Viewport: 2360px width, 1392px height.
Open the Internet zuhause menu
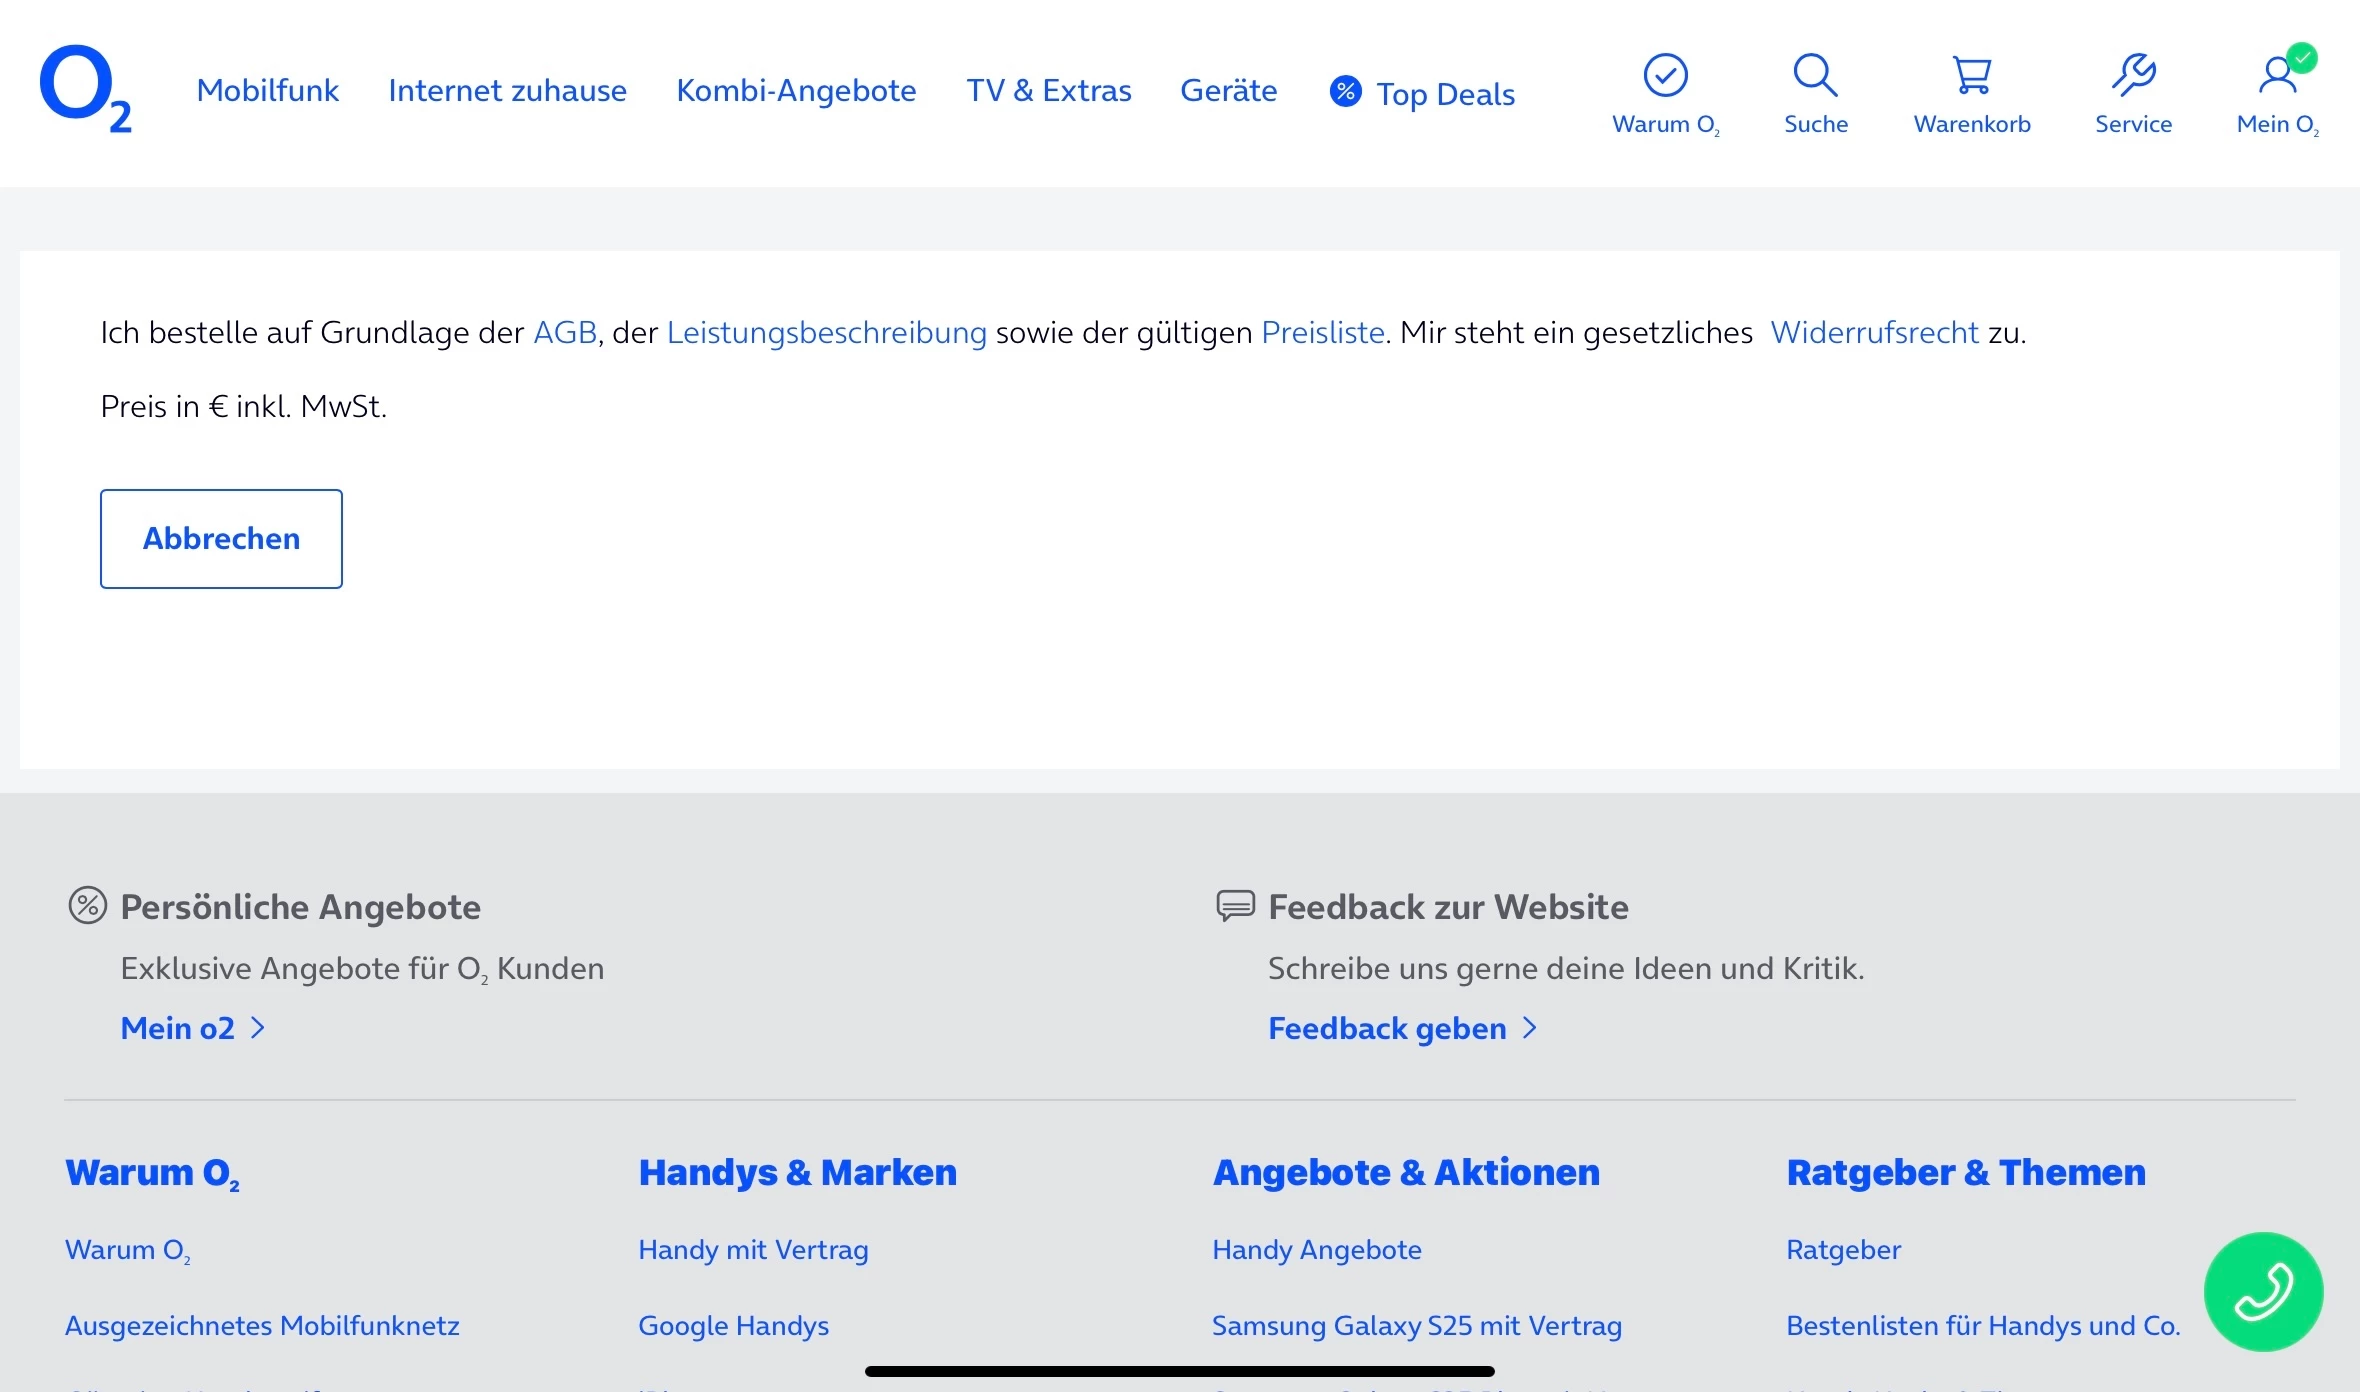pos(507,91)
